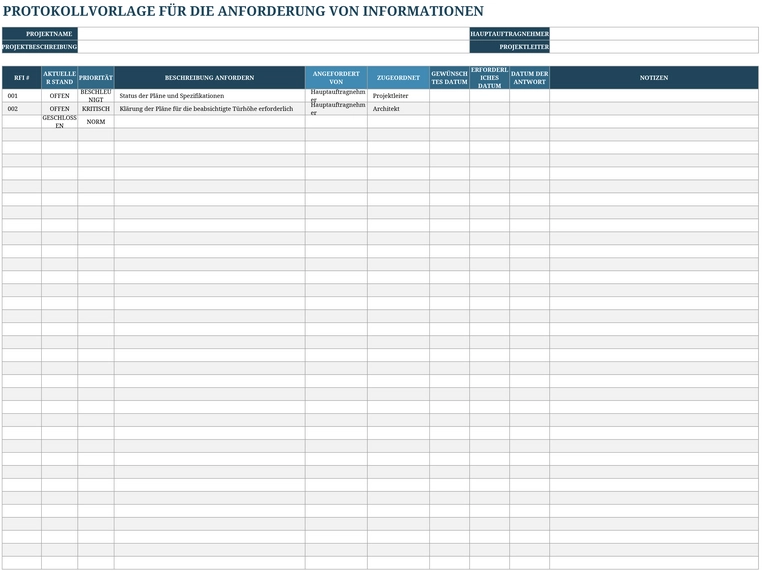The width and height of the screenshot is (762, 571).
Task: Click Hauptauftragnehmer cell in row 002
Action: tap(336, 109)
